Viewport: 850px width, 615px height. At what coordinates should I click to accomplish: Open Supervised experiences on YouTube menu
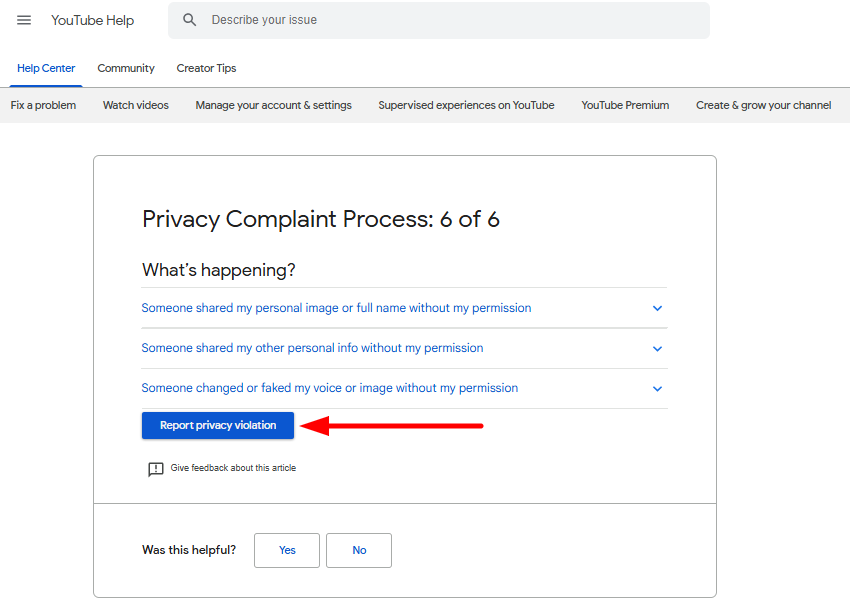466,105
